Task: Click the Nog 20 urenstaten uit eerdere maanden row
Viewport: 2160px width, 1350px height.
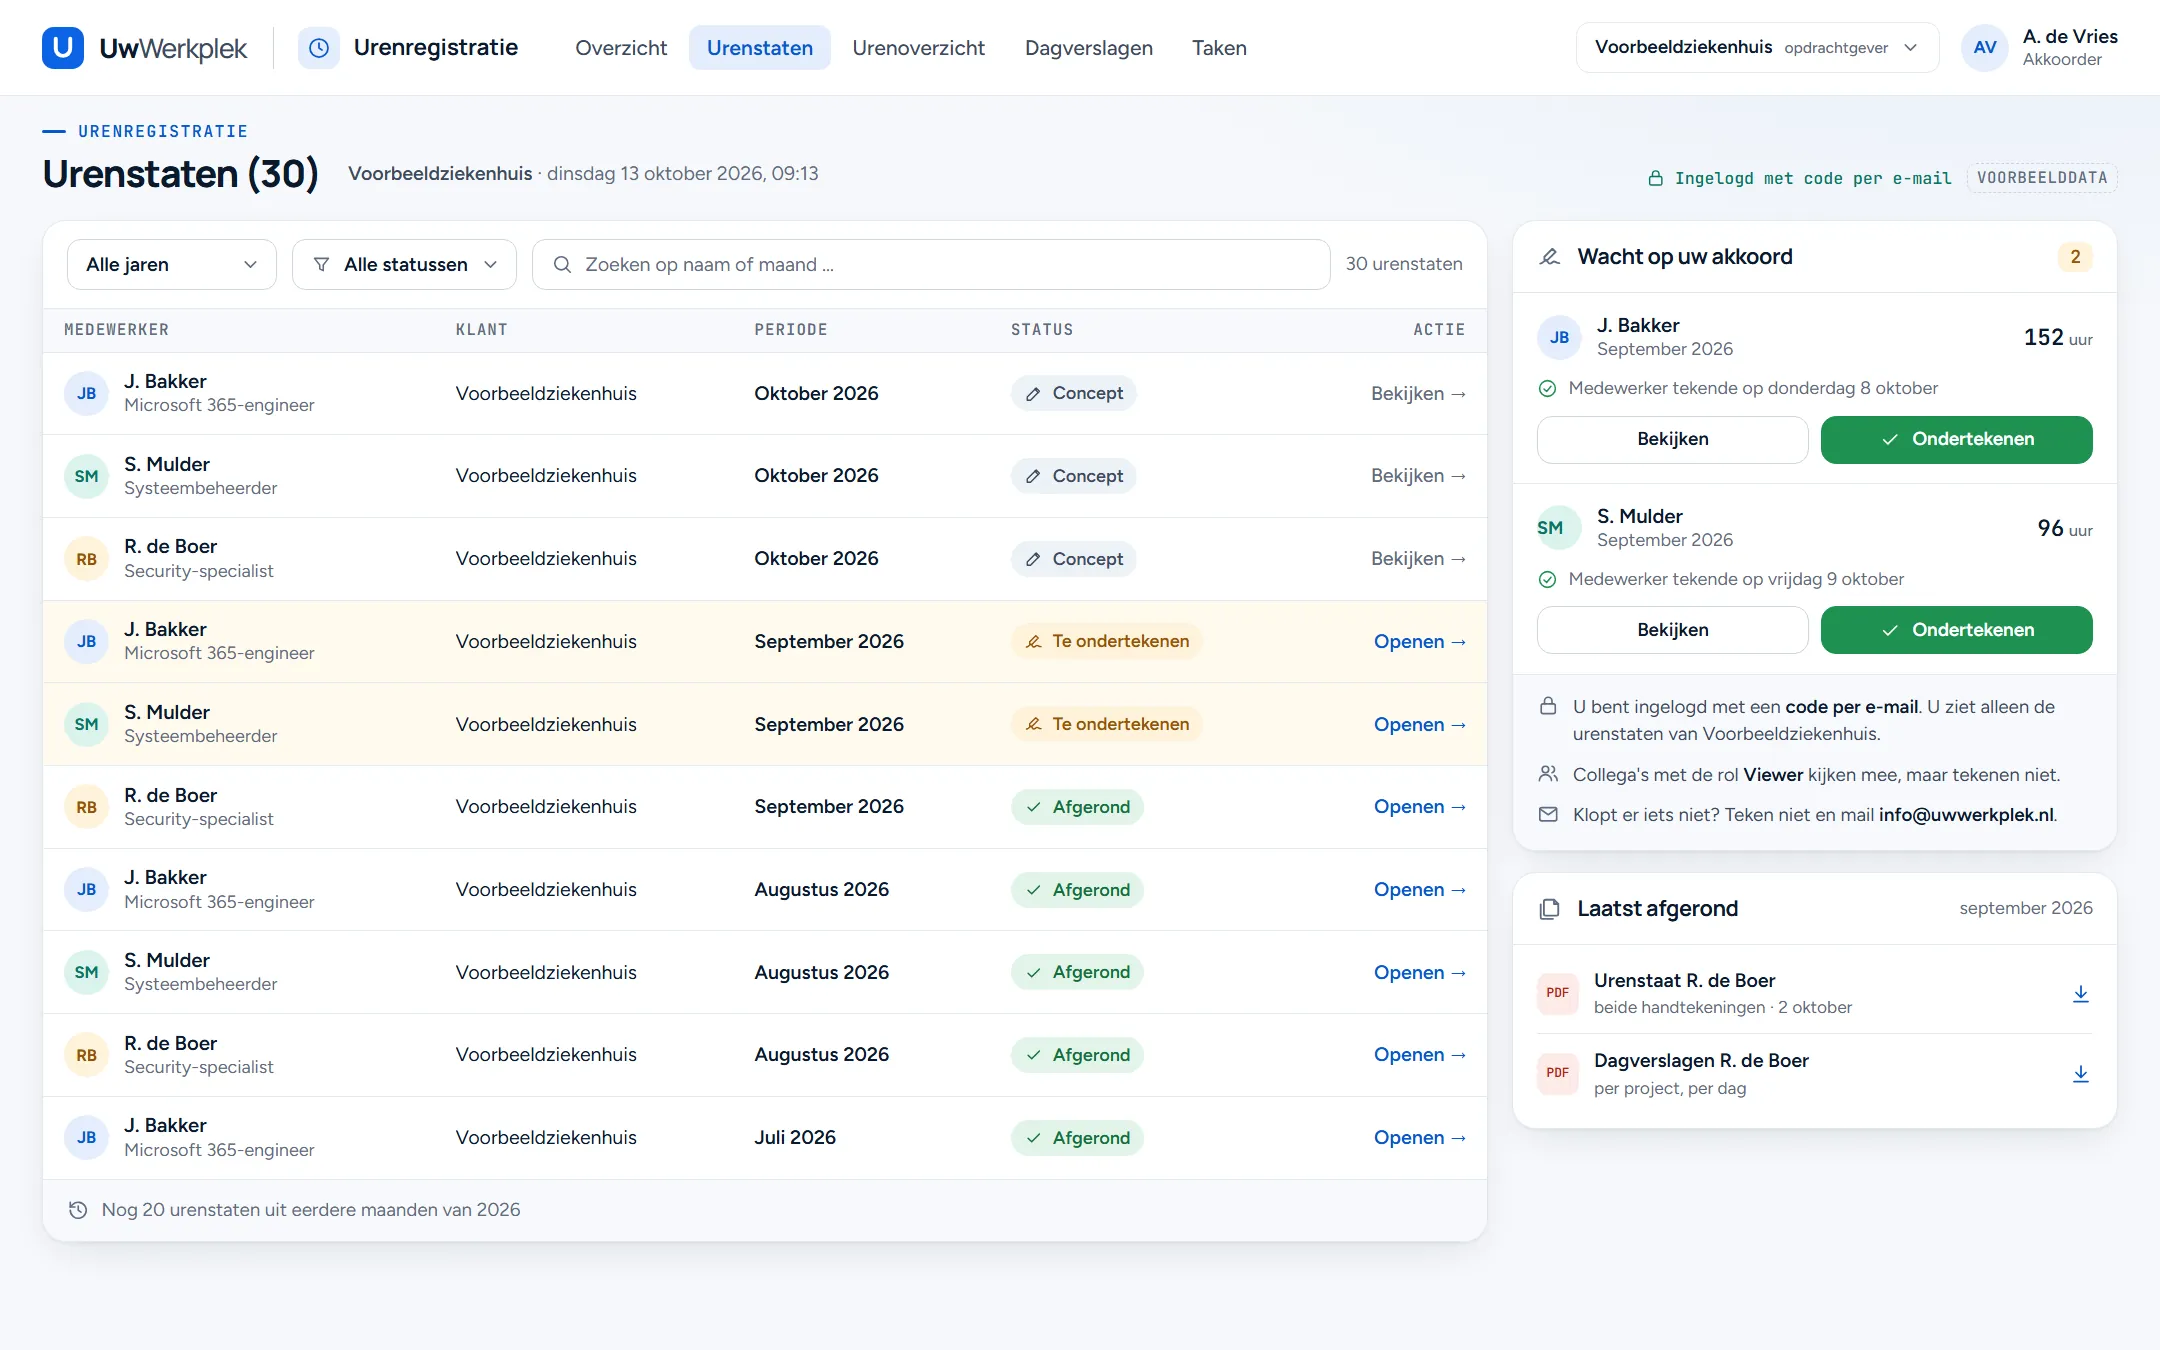Action: [764, 1210]
